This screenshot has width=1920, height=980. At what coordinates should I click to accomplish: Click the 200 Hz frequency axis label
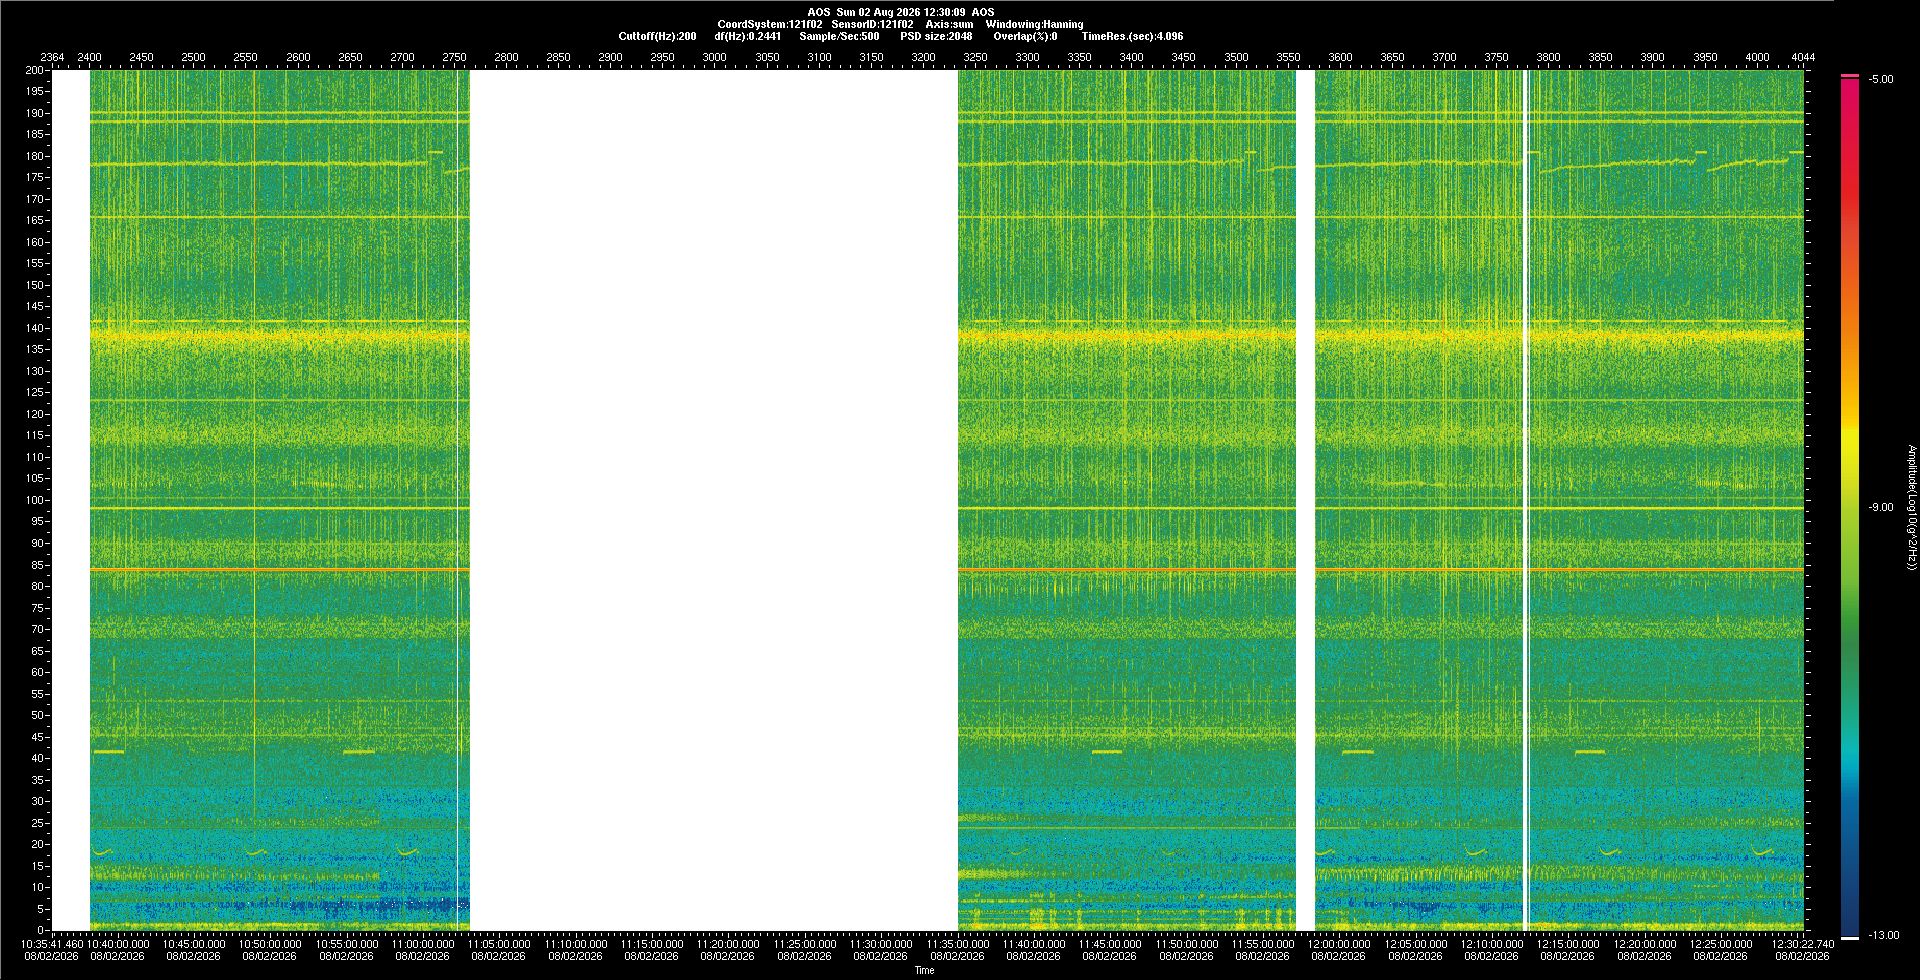[35, 70]
